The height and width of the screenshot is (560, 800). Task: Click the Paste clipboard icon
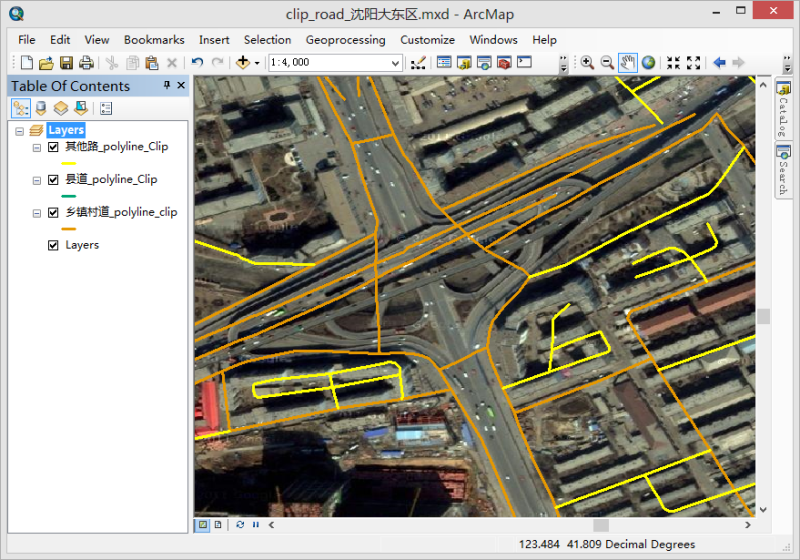(x=152, y=63)
